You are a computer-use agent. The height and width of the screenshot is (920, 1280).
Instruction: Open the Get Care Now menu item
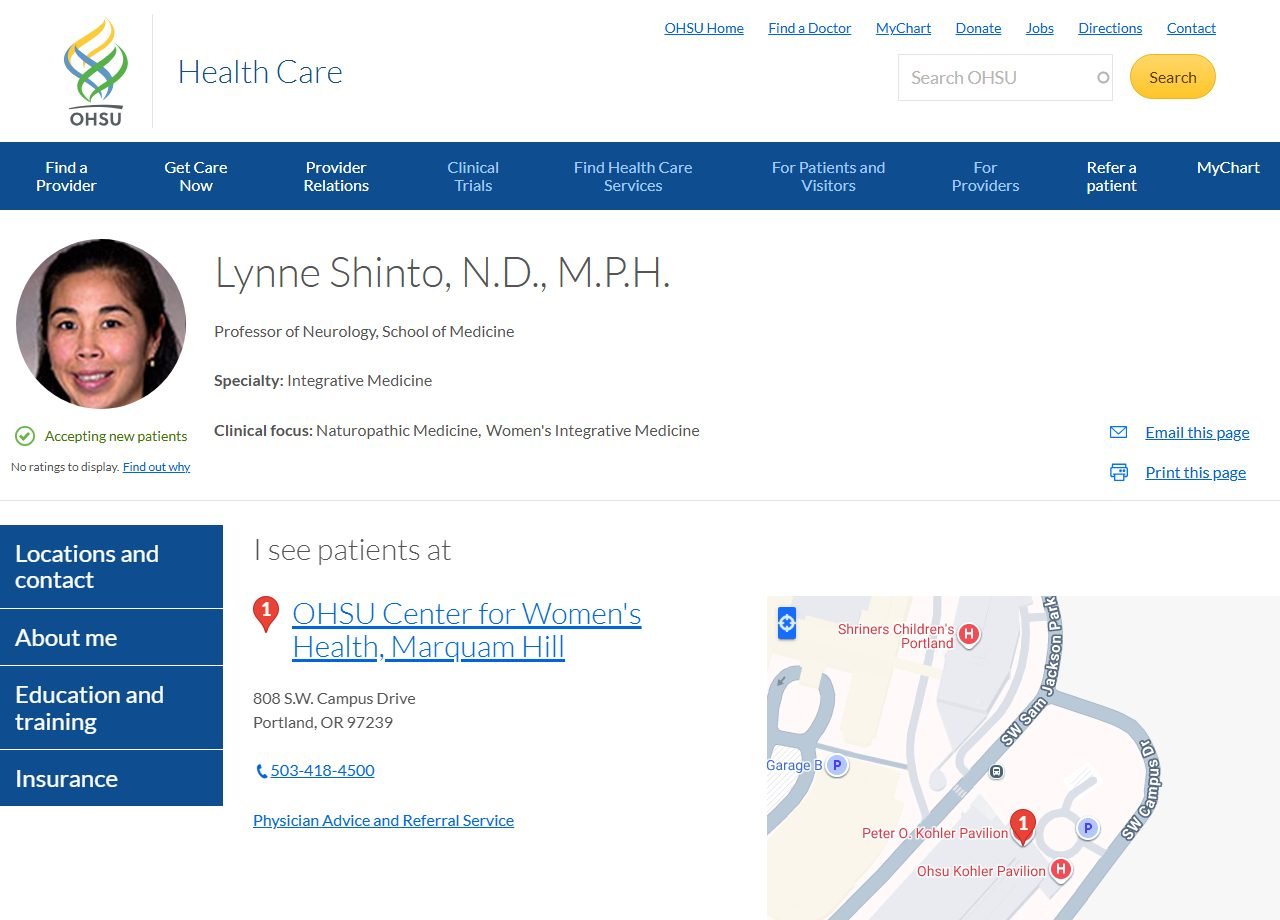[x=196, y=176]
